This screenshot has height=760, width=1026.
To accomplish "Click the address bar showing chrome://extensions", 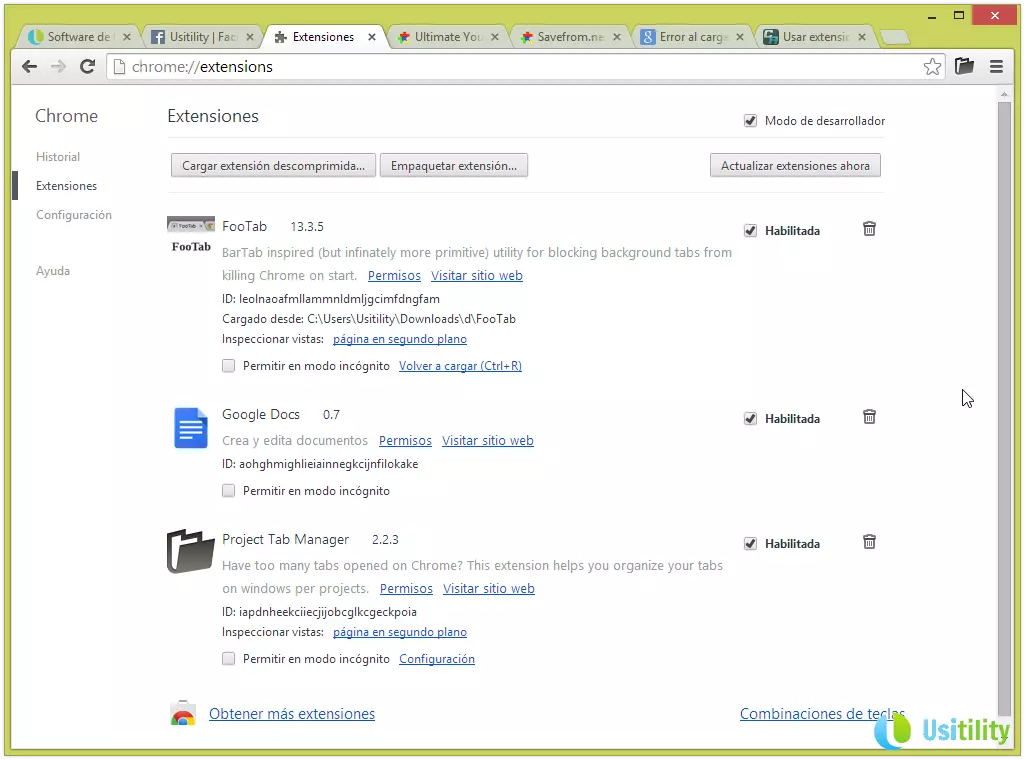I will pyautogui.click(x=500, y=67).
